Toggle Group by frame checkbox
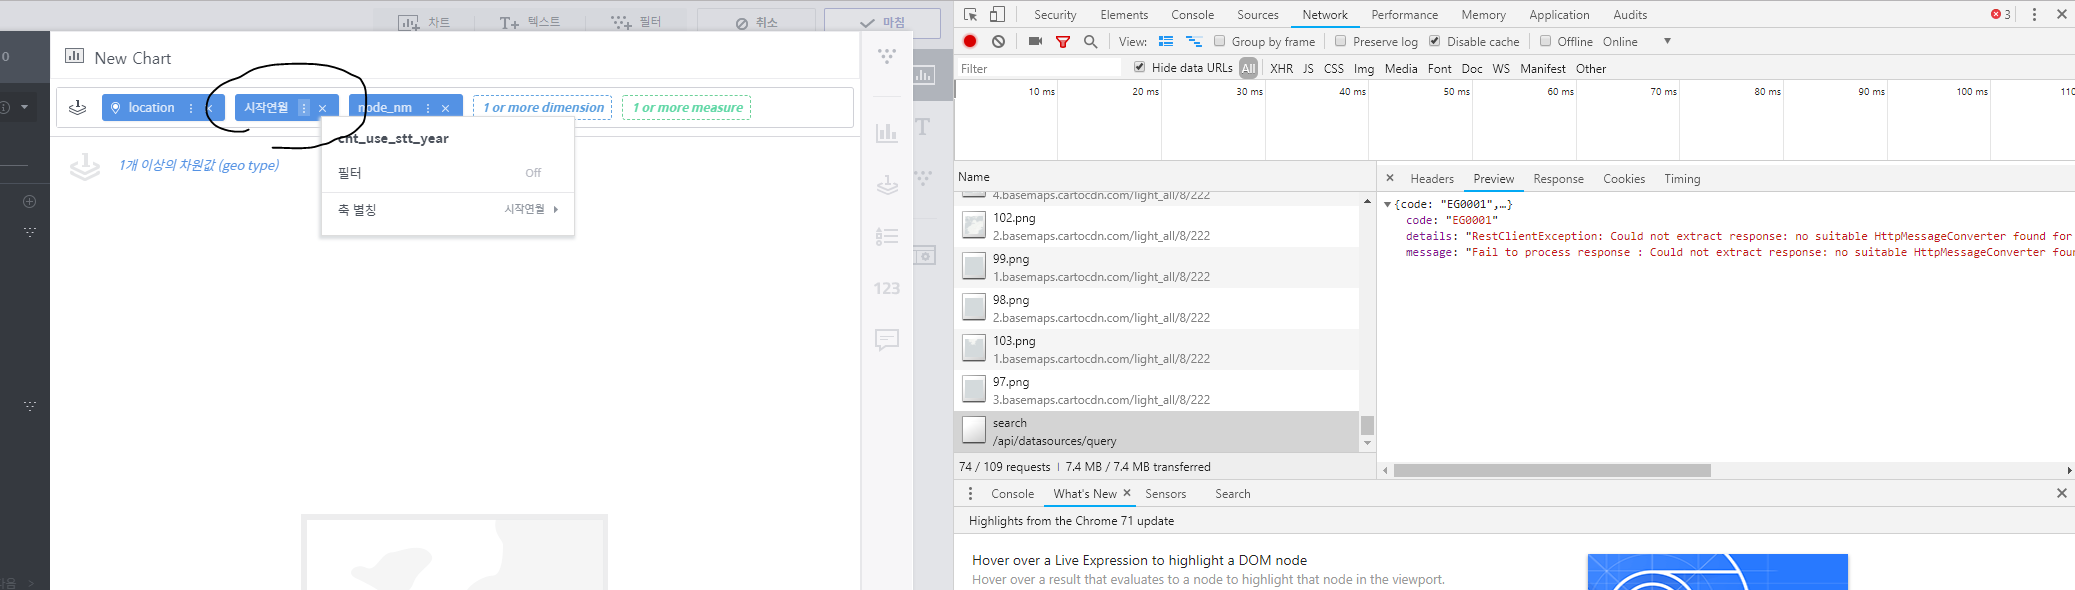The image size is (2075, 590). [x=1220, y=41]
